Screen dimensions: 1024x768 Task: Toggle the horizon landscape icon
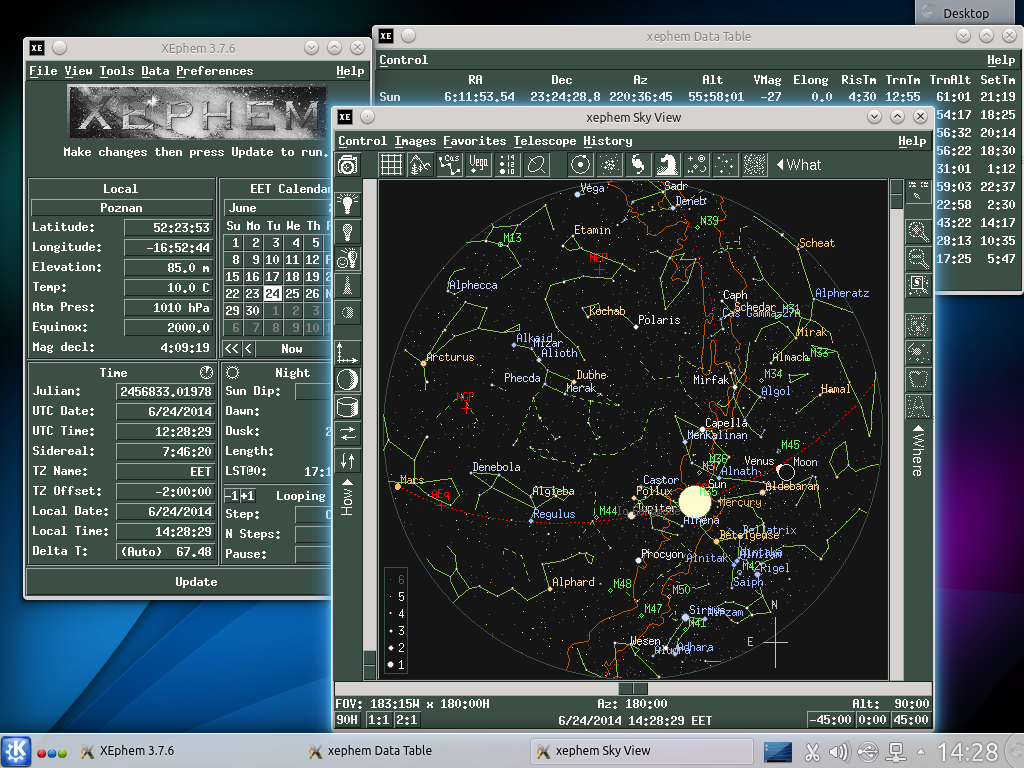coord(420,165)
